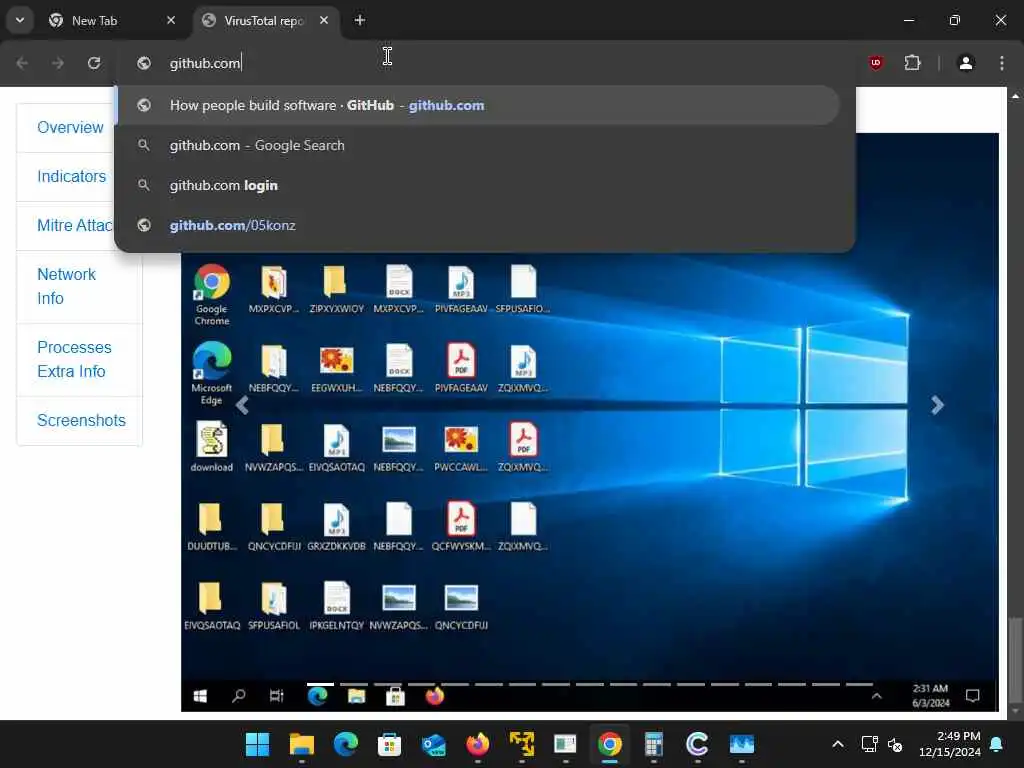Open the blue C app on the taskbar
Viewport: 1024px width, 768px height.
pos(697,744)
